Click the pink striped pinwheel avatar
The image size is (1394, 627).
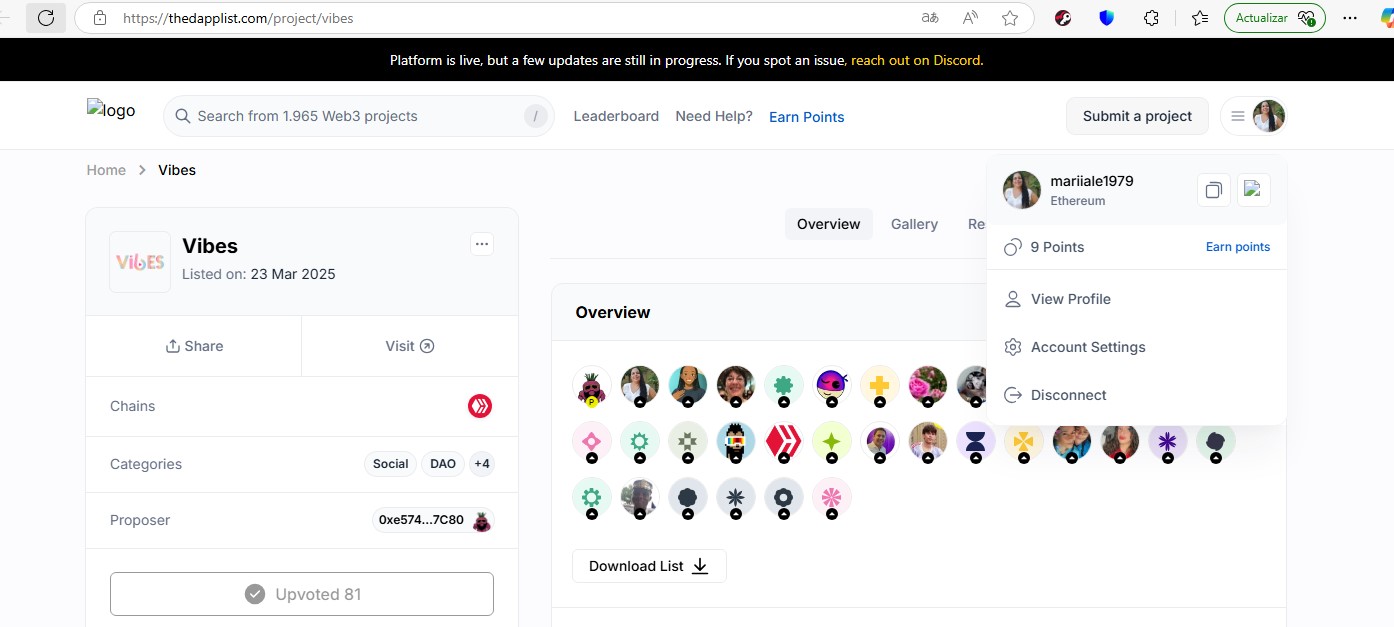[832, 497]
